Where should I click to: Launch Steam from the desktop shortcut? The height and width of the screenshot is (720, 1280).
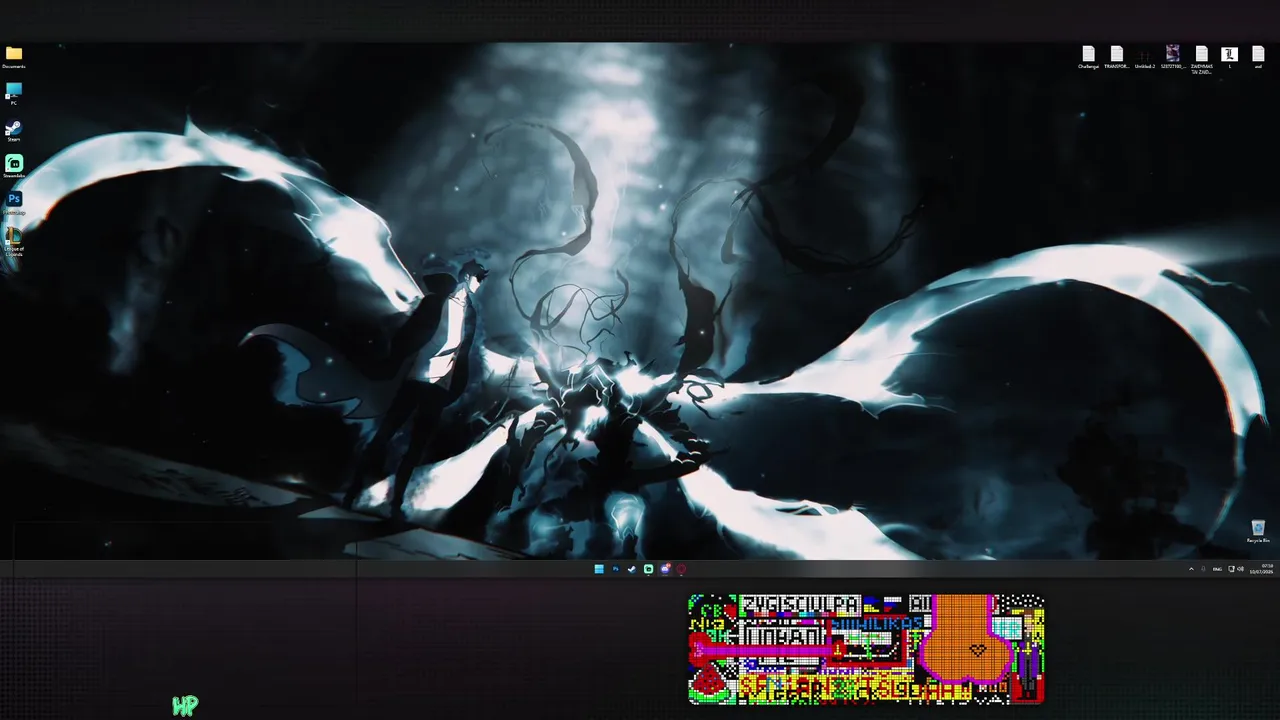(14, 131)
